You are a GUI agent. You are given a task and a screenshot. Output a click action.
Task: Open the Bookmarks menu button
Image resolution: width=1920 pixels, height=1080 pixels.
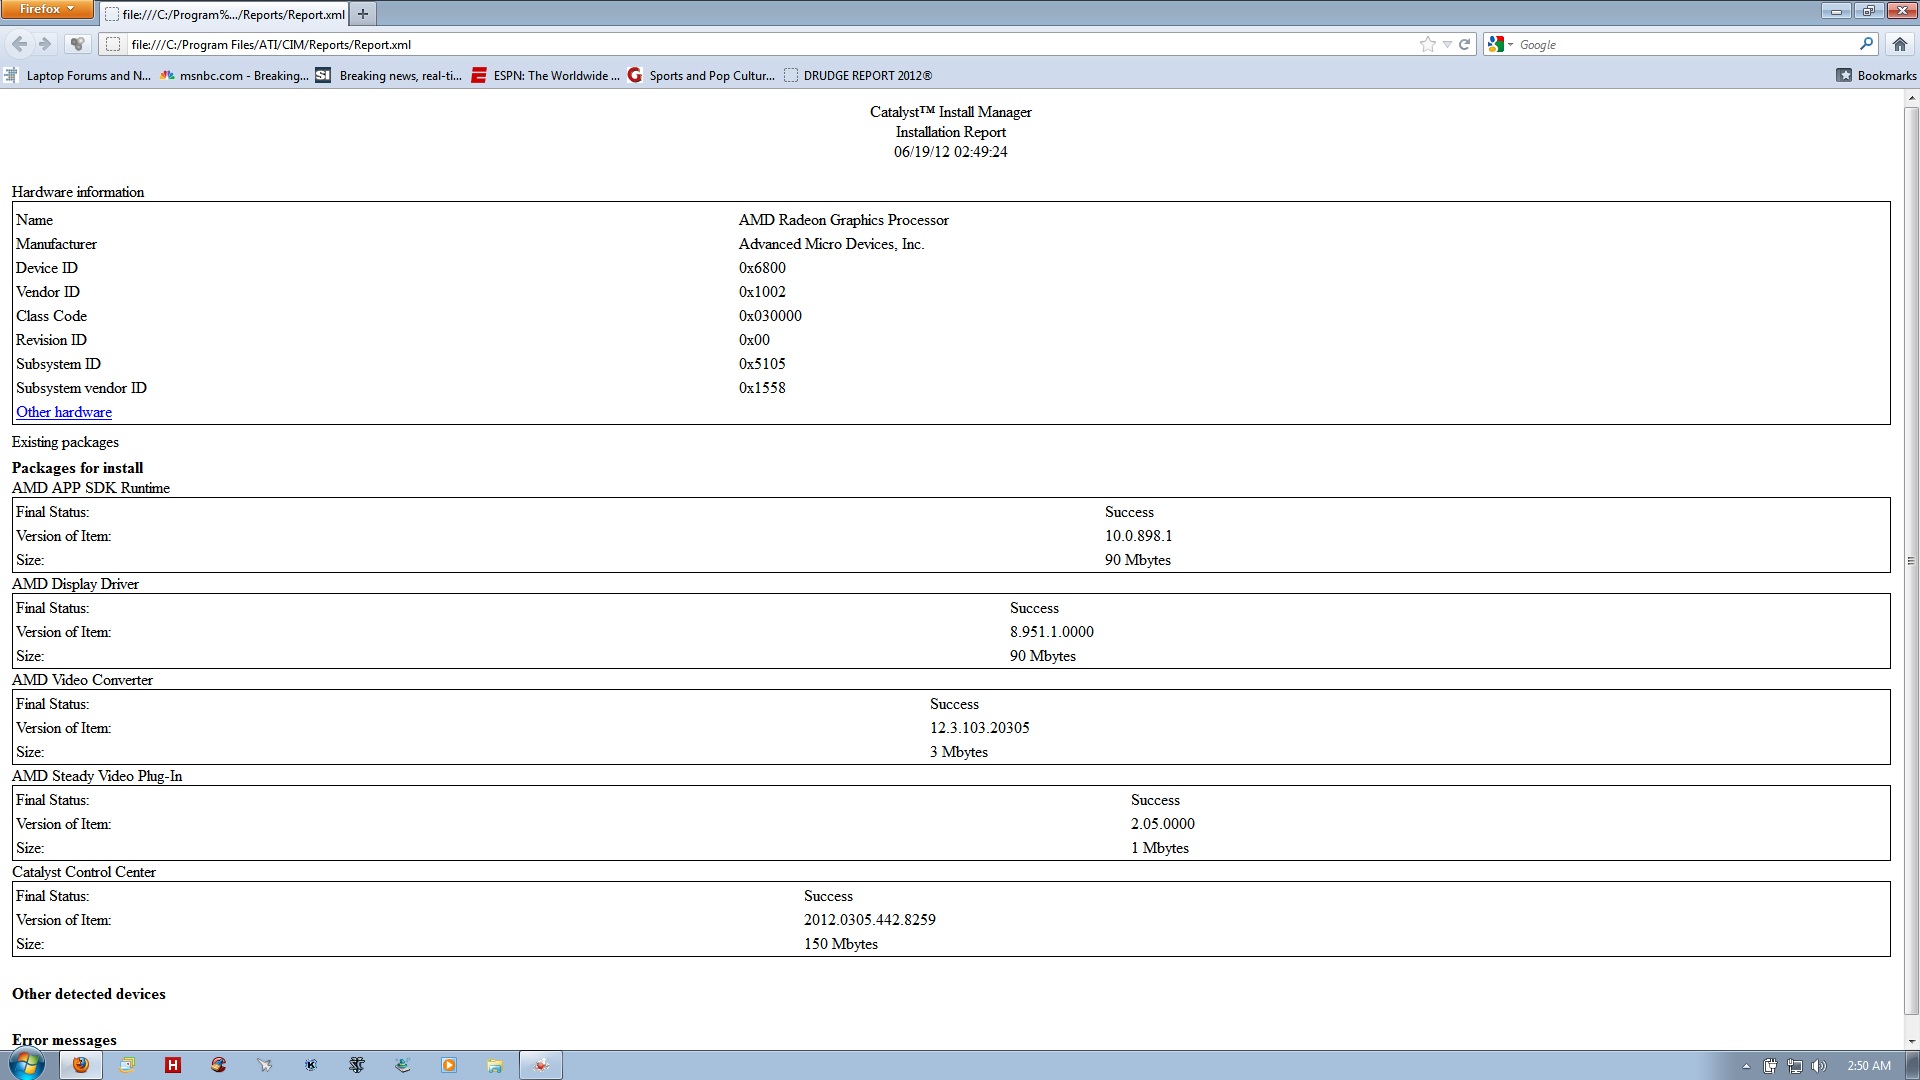point(1876,75)
